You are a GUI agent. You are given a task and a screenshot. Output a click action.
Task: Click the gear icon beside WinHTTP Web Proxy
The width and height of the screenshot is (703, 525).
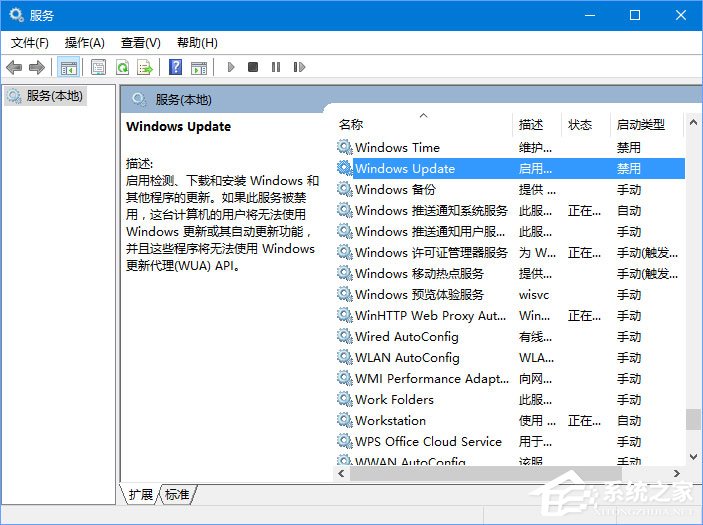pos(344,315)
